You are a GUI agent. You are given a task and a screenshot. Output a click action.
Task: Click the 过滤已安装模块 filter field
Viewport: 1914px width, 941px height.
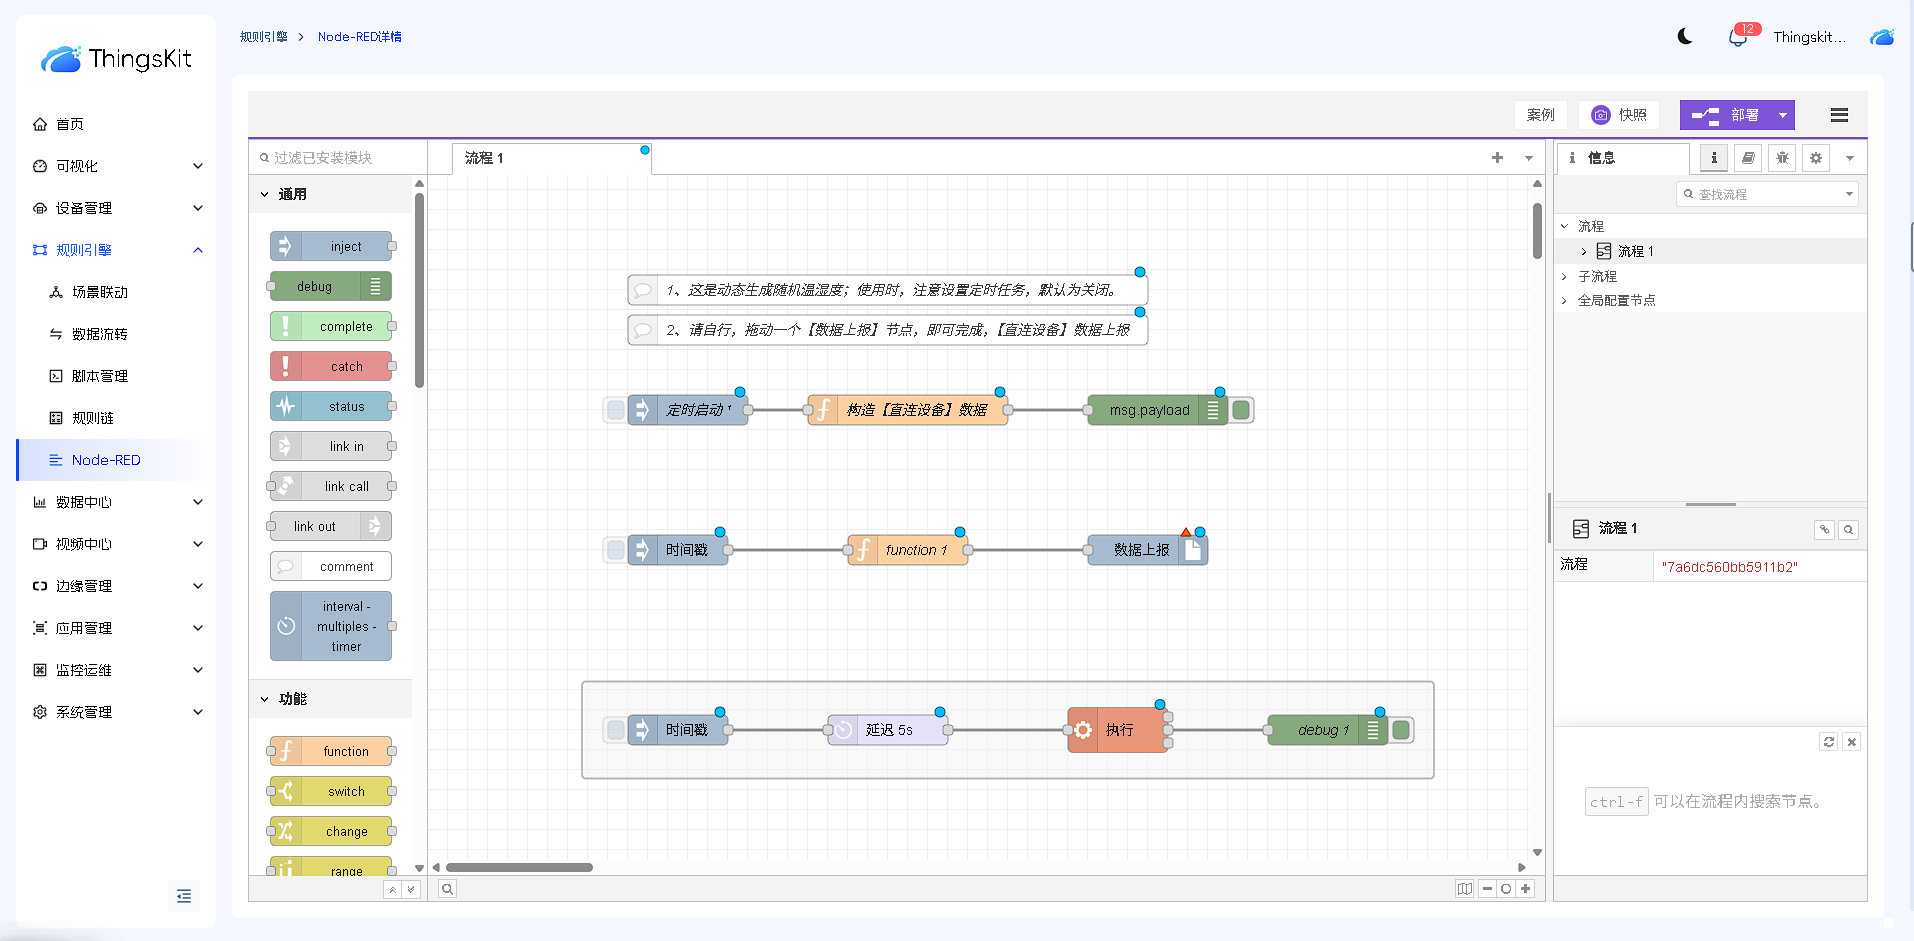click(x=340, y=158)
